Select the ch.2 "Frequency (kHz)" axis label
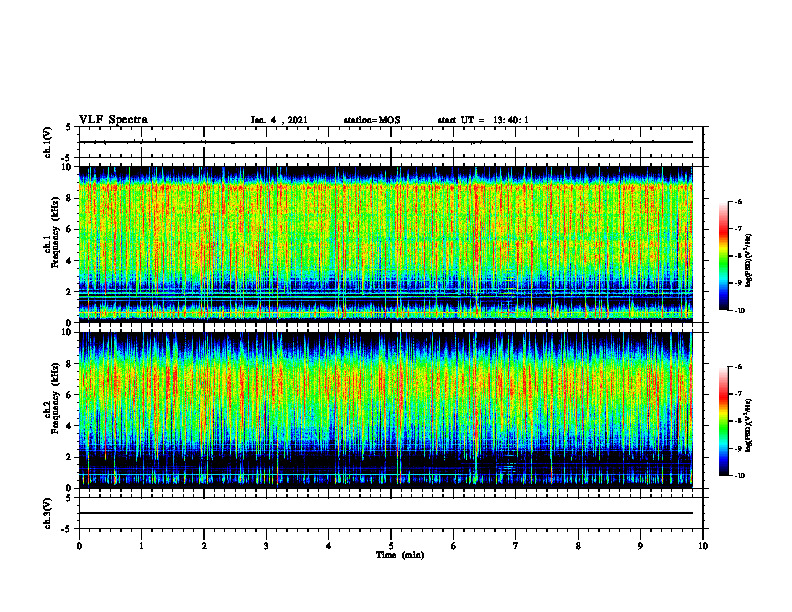792x612 pixels. coord(54,398)
